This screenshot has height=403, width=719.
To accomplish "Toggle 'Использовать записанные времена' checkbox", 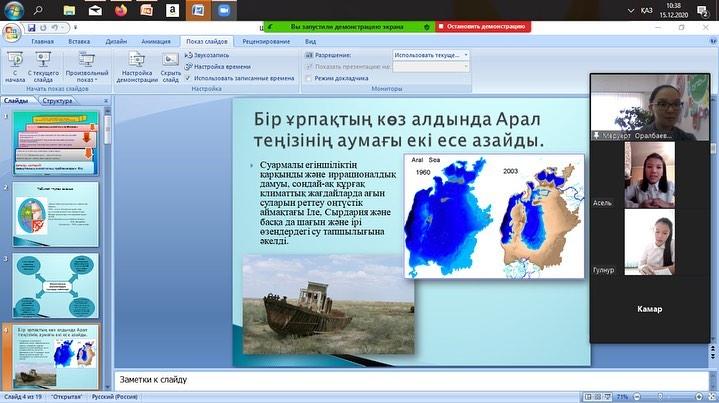I will click(188, 77).
